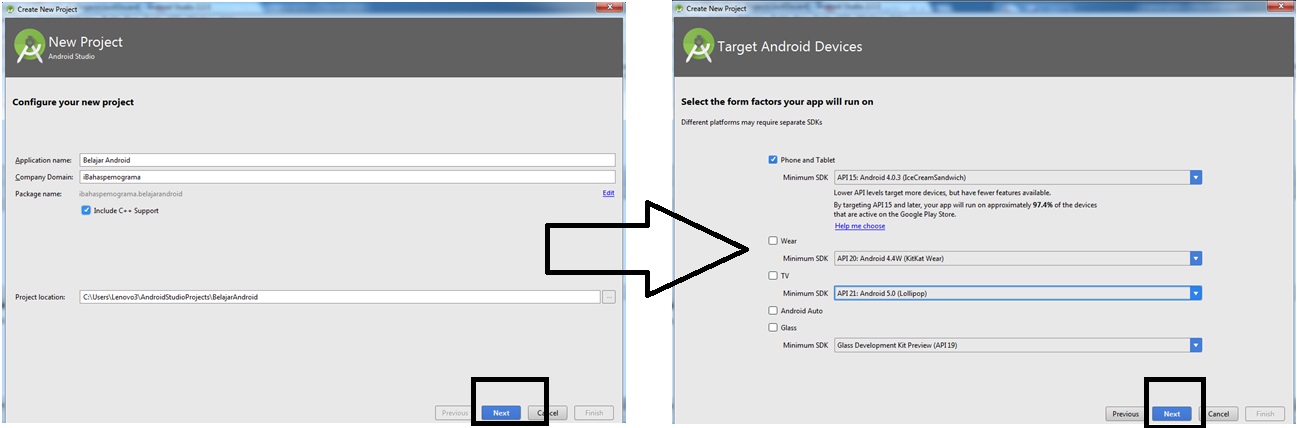The height and width of the screenshot is (428, 1297).
Task: Enable the Wear form factor checkbox
Action: 773,241
